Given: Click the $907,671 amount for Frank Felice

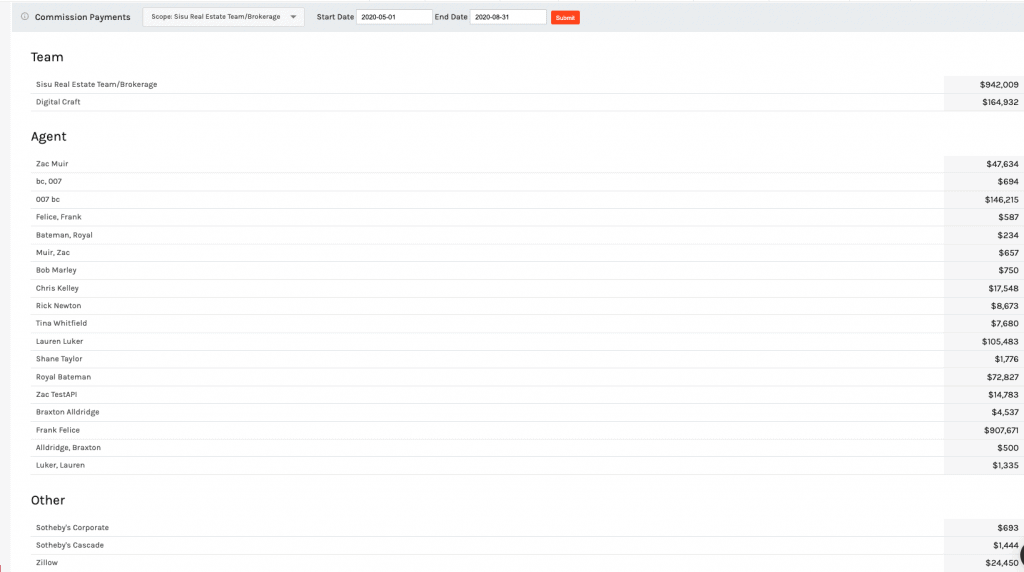Looking at the screenshot, I should [x=1001, y=430].
